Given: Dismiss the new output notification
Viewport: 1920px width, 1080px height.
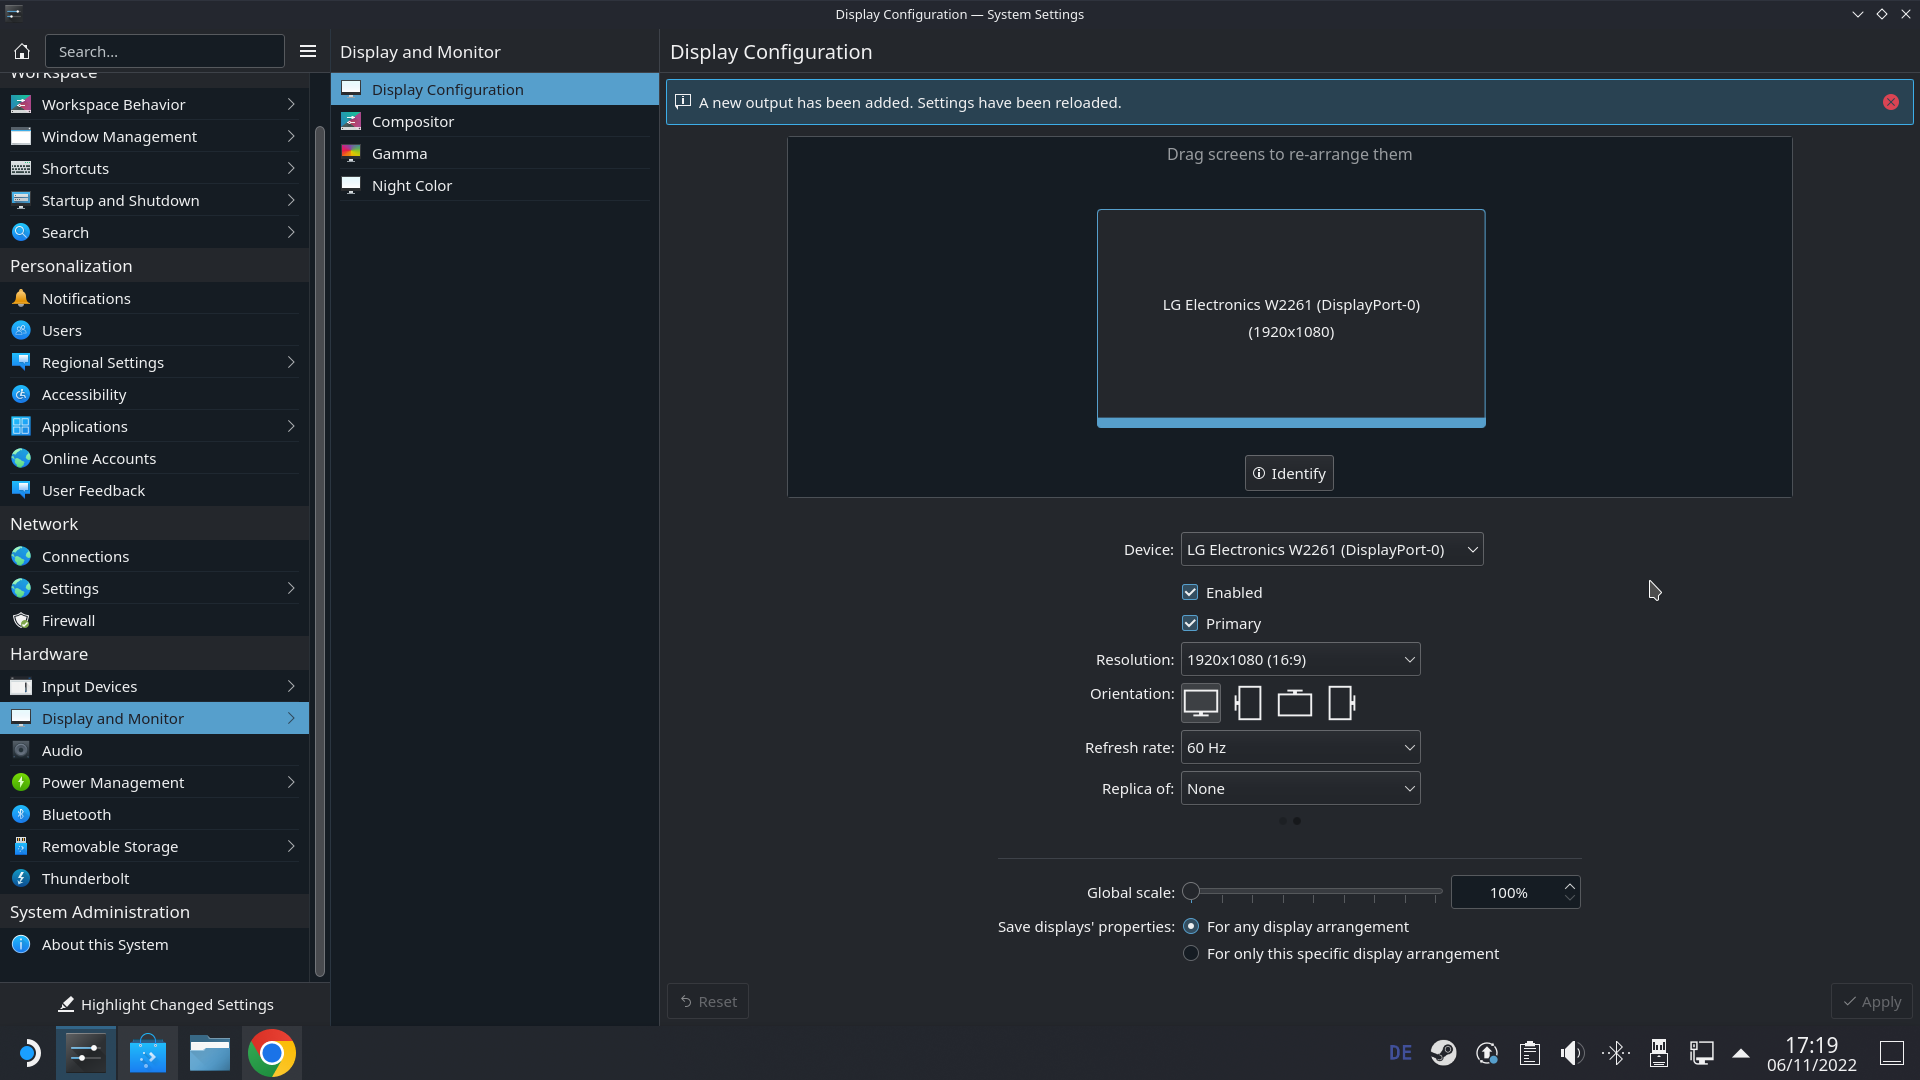Looking at the screenshot, I should coord(1890,102).
